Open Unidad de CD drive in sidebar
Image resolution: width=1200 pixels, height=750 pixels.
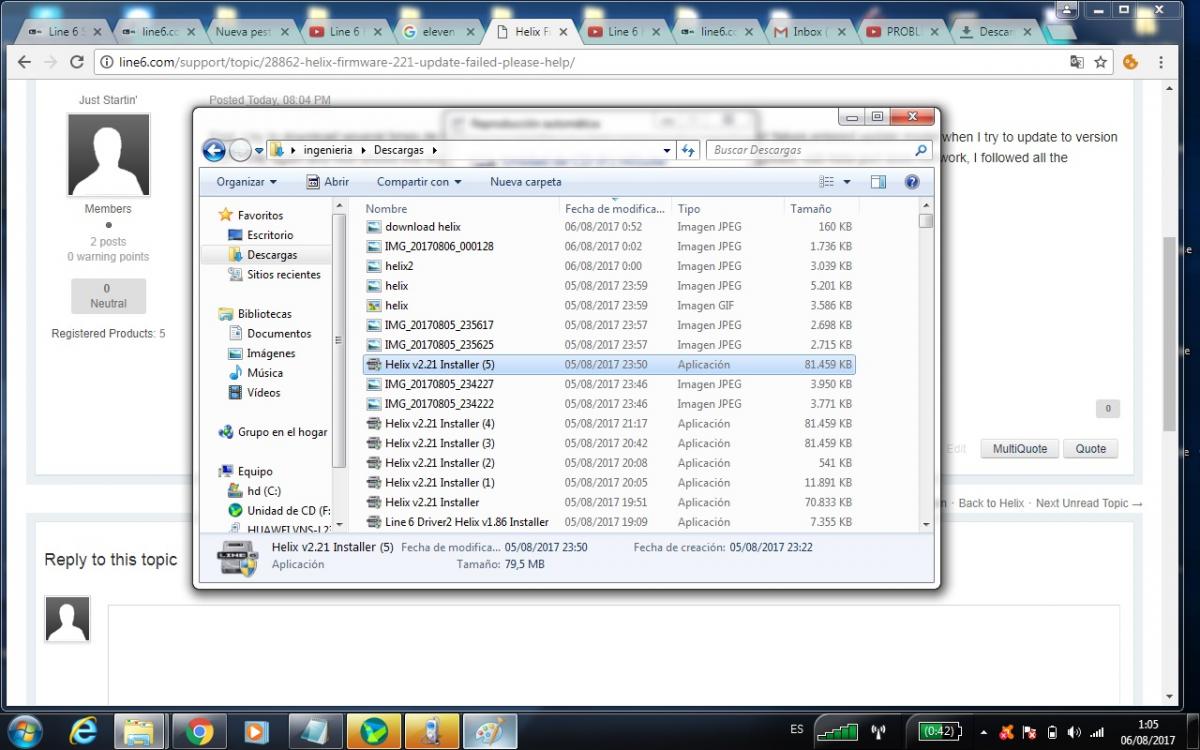tap(288, 511)
